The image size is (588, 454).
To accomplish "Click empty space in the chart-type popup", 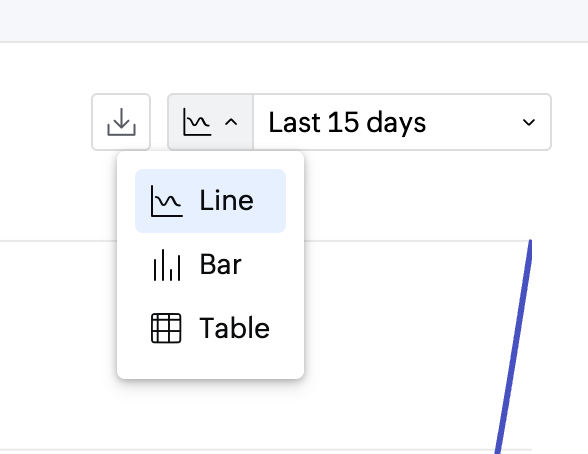I will tap(210, 368).
